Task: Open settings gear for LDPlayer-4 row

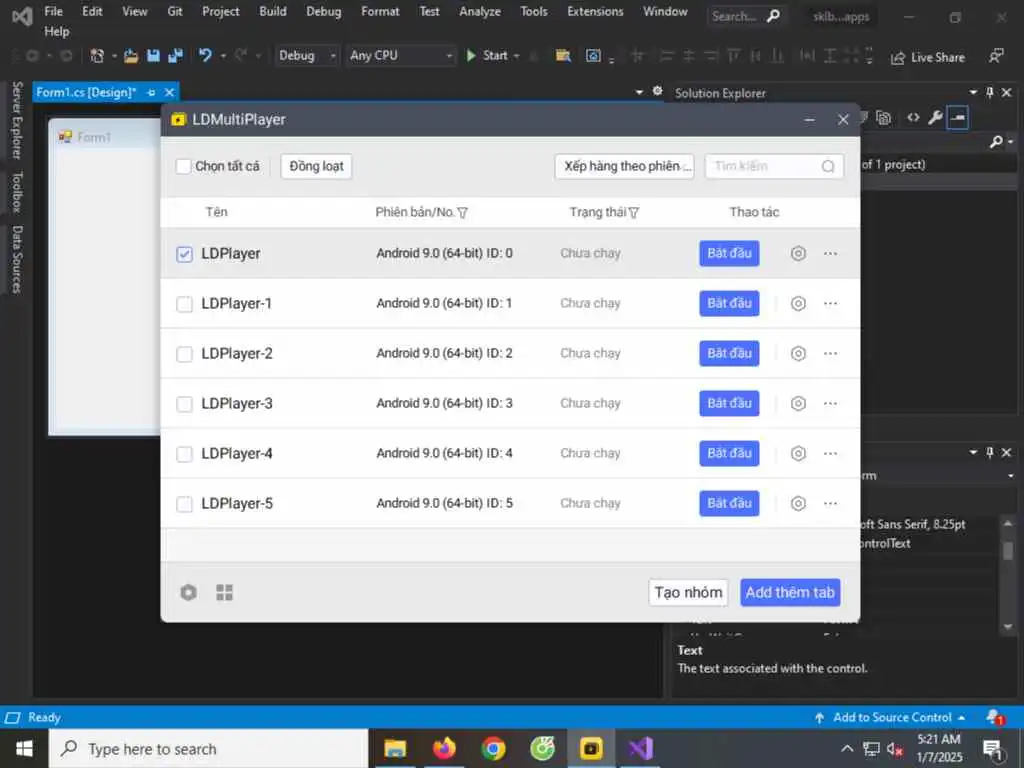Action: (798, 453)
